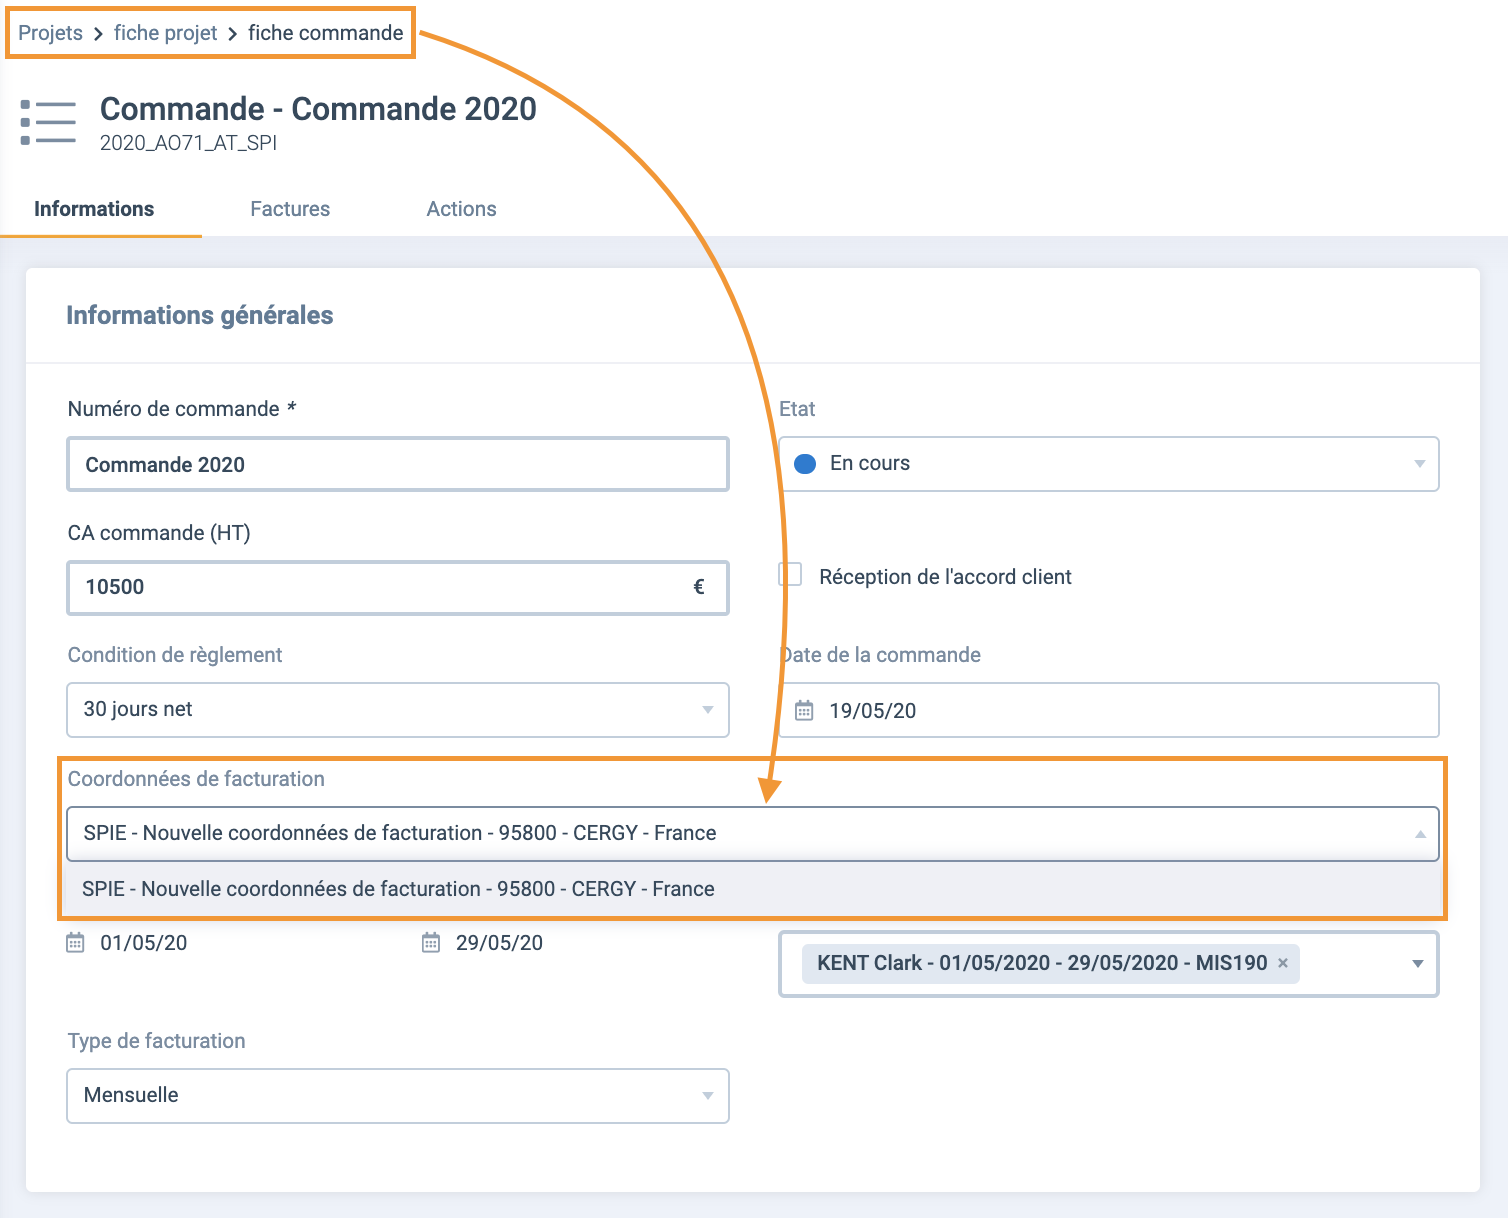
Task: Click calendar icon beside 01/05/20 date
Action: click(x=75, y=943)
